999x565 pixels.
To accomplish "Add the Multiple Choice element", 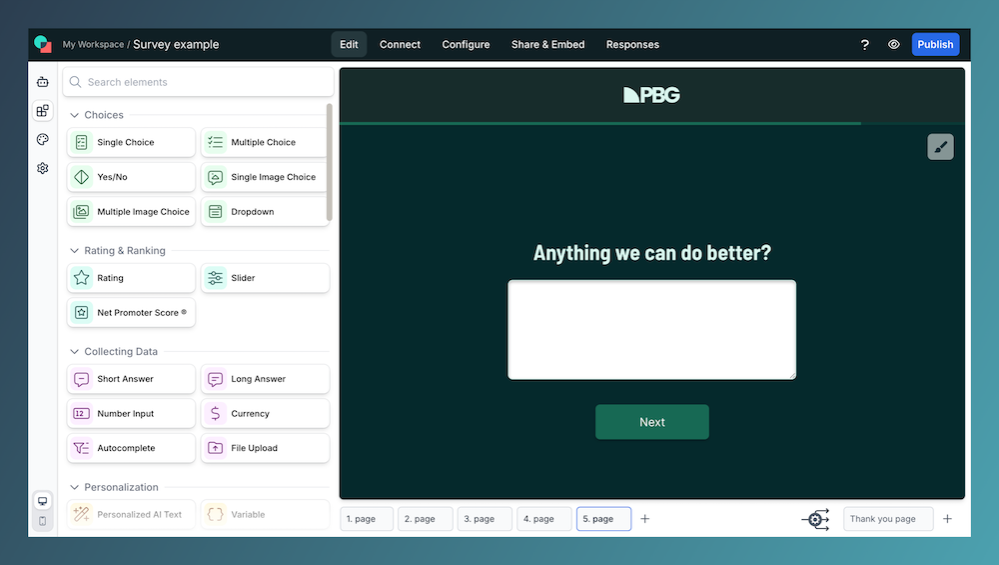I will [x=264, y=142].
